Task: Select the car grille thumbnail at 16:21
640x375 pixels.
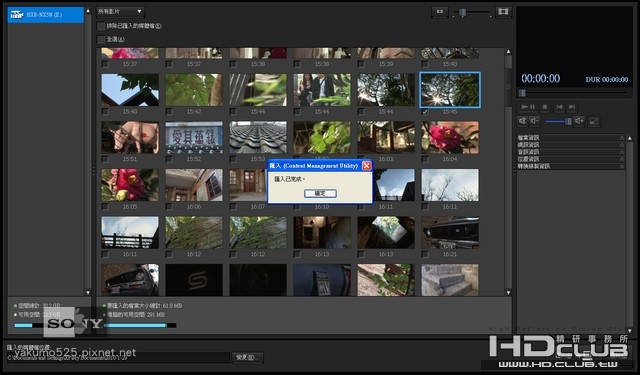Action: click(x=450, y=233)
